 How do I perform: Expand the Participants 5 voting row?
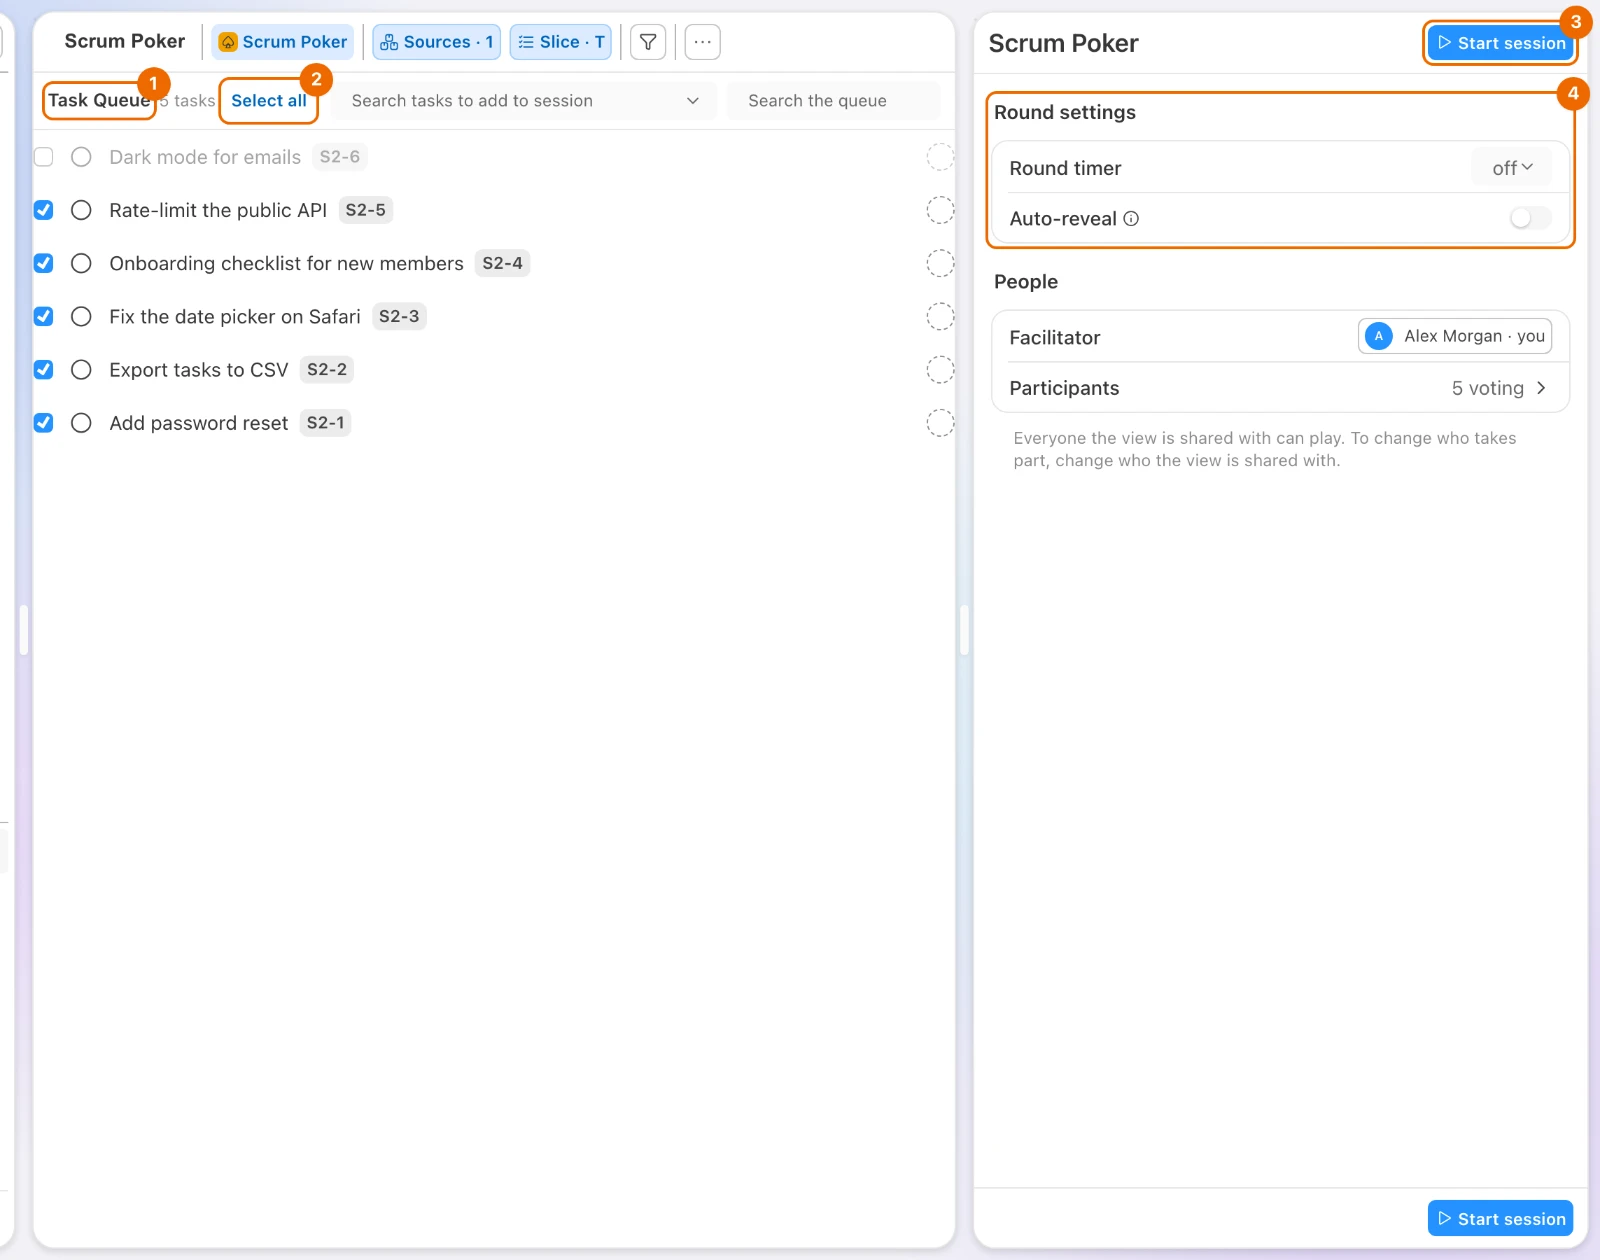point(1280,388)
